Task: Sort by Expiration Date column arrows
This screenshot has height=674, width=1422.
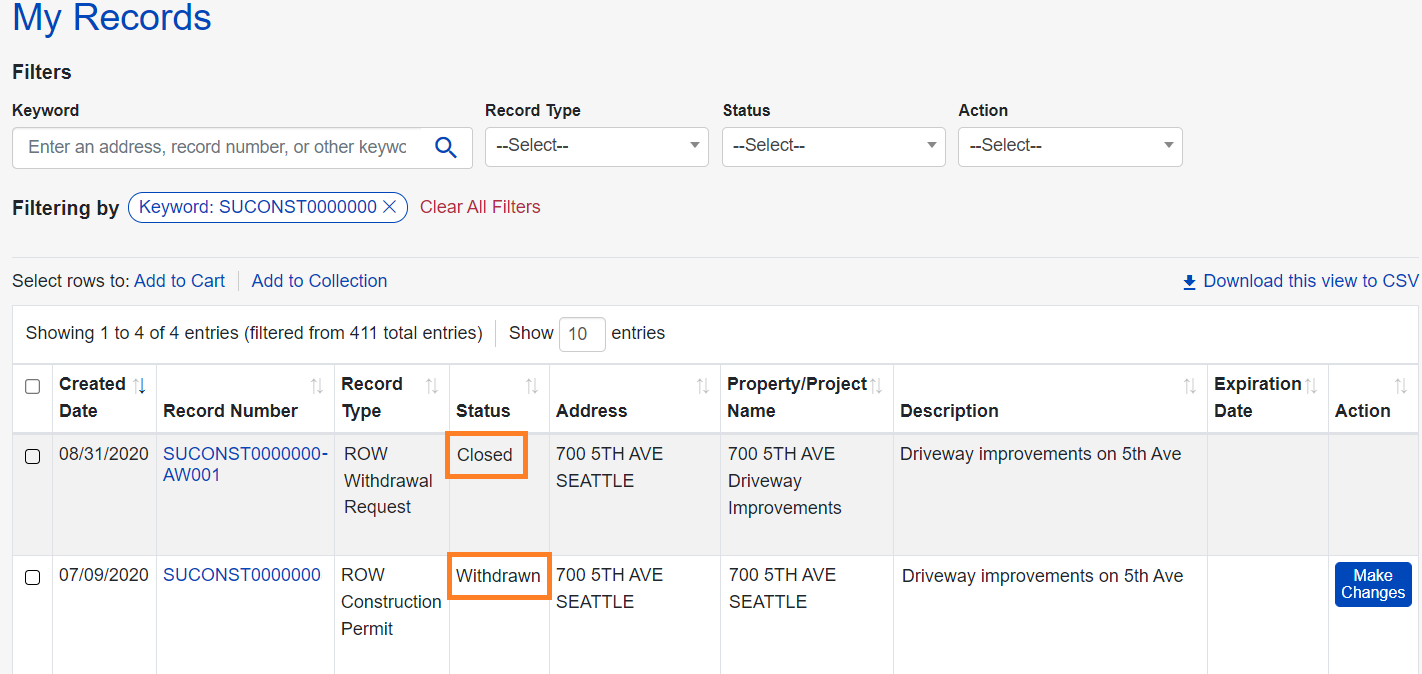Action: click(1311, 385)
